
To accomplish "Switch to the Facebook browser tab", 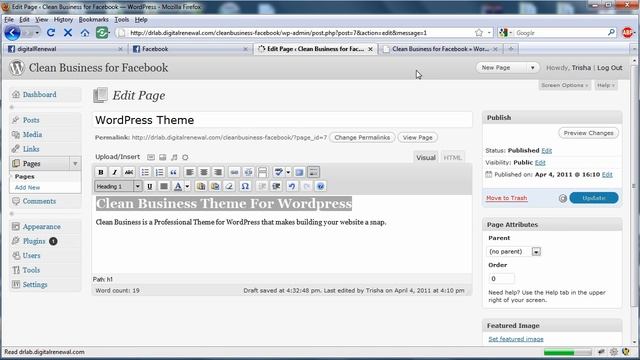I will [191, 49].
